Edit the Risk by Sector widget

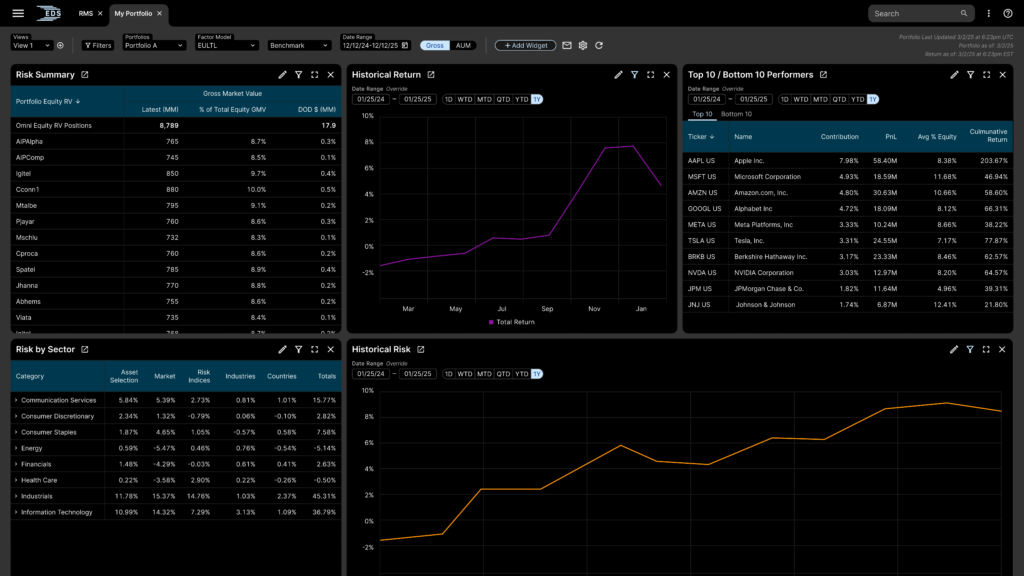[282, 350]
